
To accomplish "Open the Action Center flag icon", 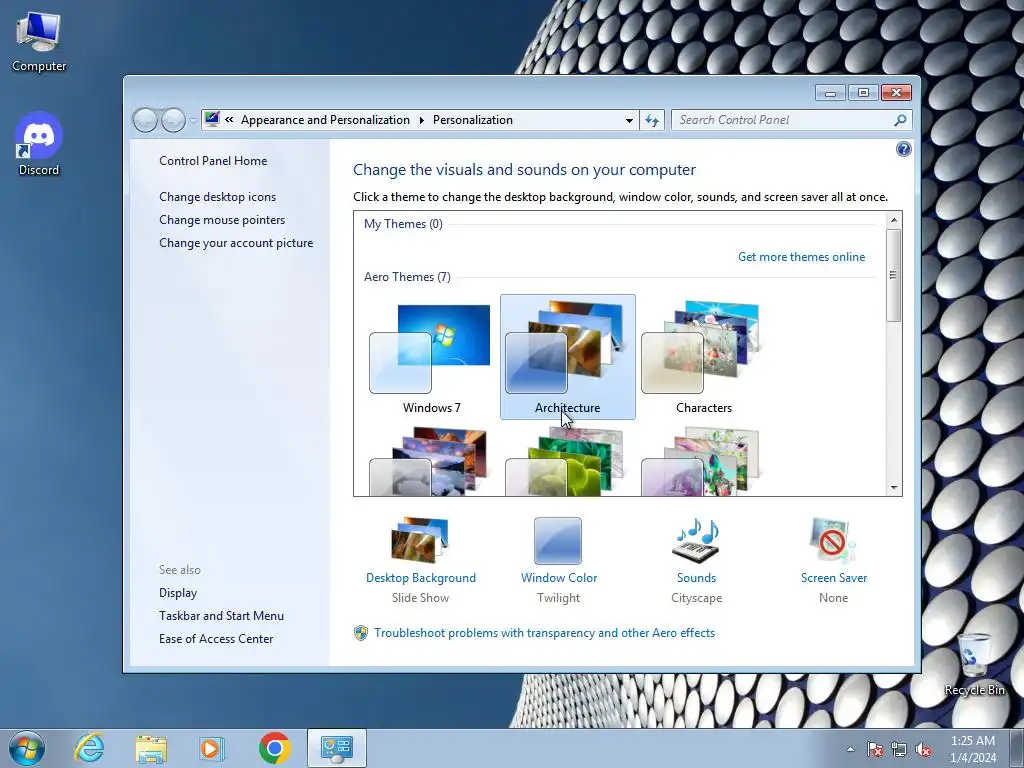I will (875, 749).
